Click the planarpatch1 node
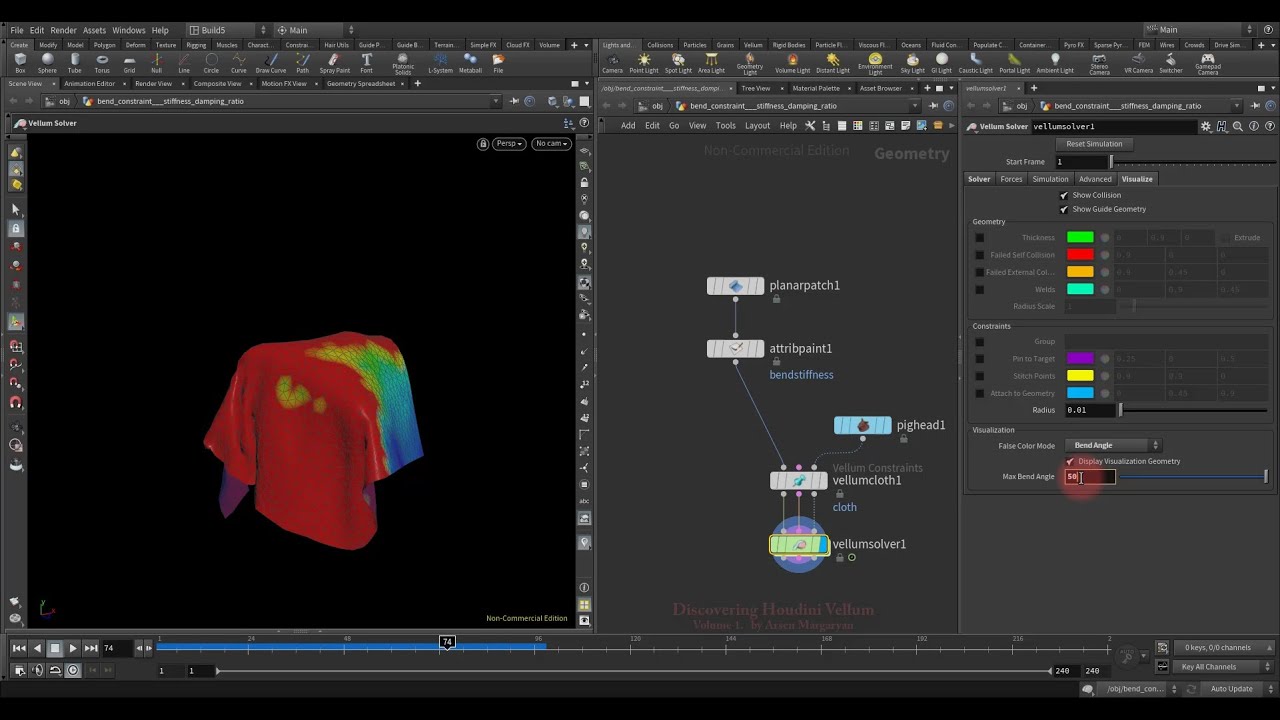Image resolution: width=1280 pixels, height=720 pixels. pyautogui.click(x=735, y=286)
